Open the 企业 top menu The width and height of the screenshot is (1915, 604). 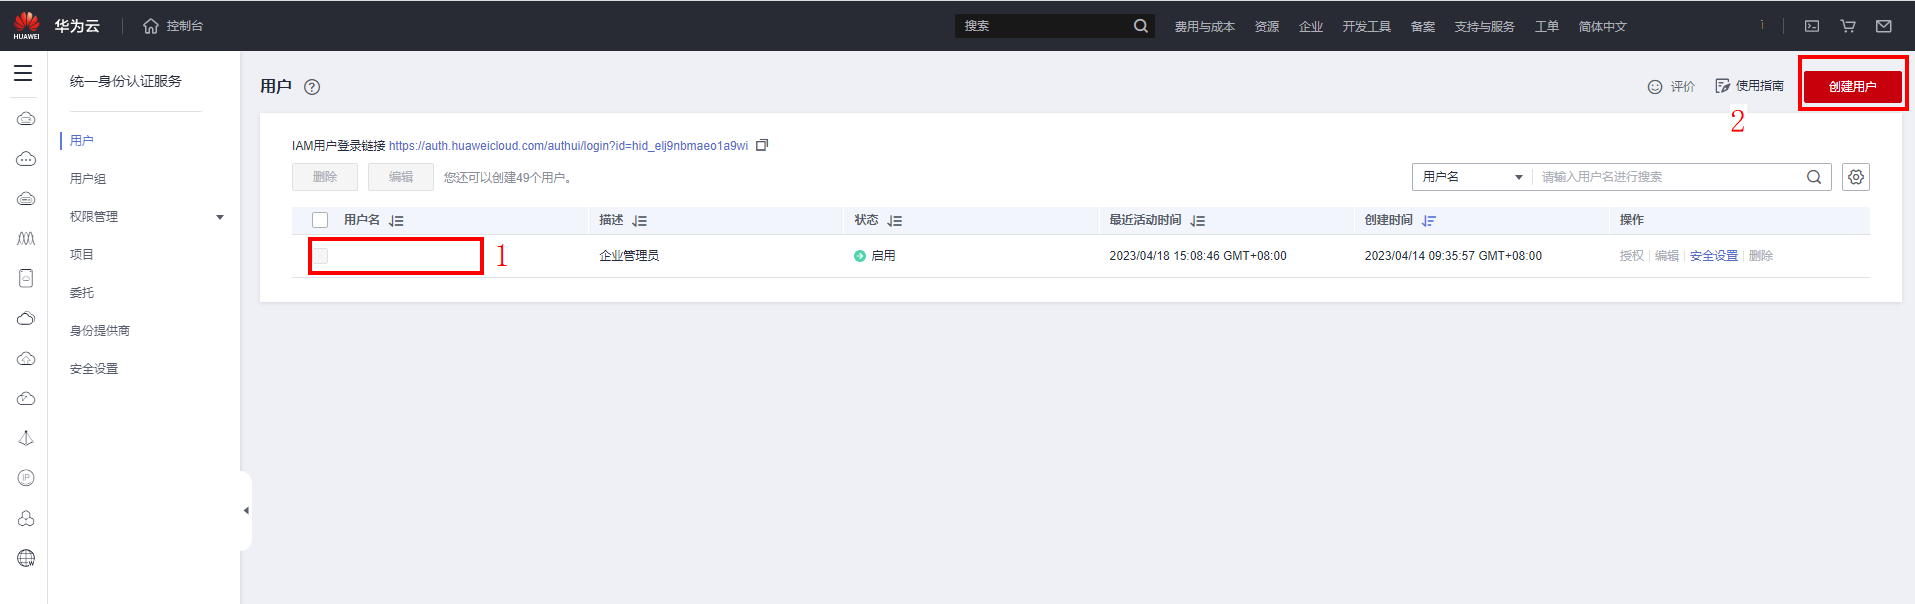[x=1311, y=27]
